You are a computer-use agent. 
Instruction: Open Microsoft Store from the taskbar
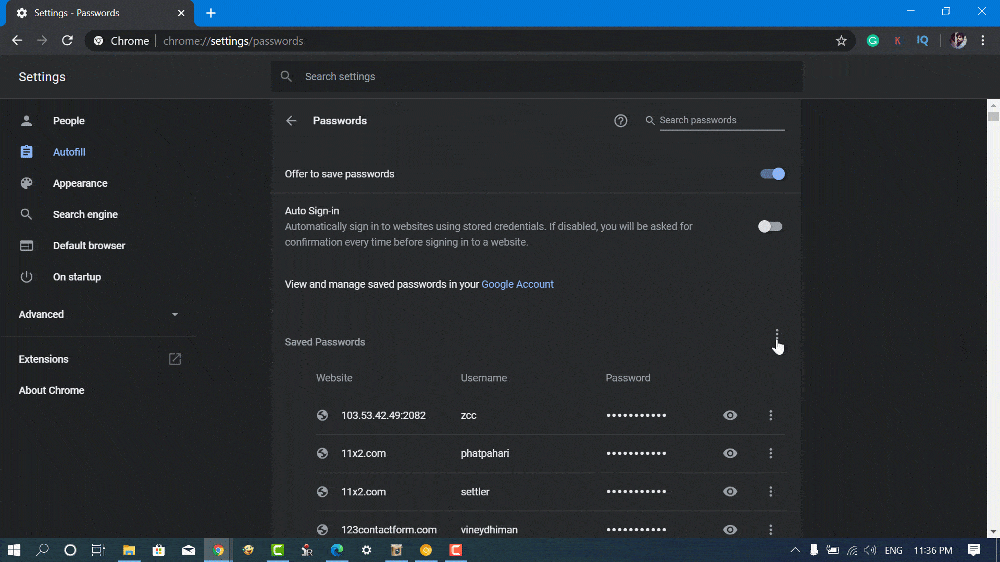click(x=159, y=550)
